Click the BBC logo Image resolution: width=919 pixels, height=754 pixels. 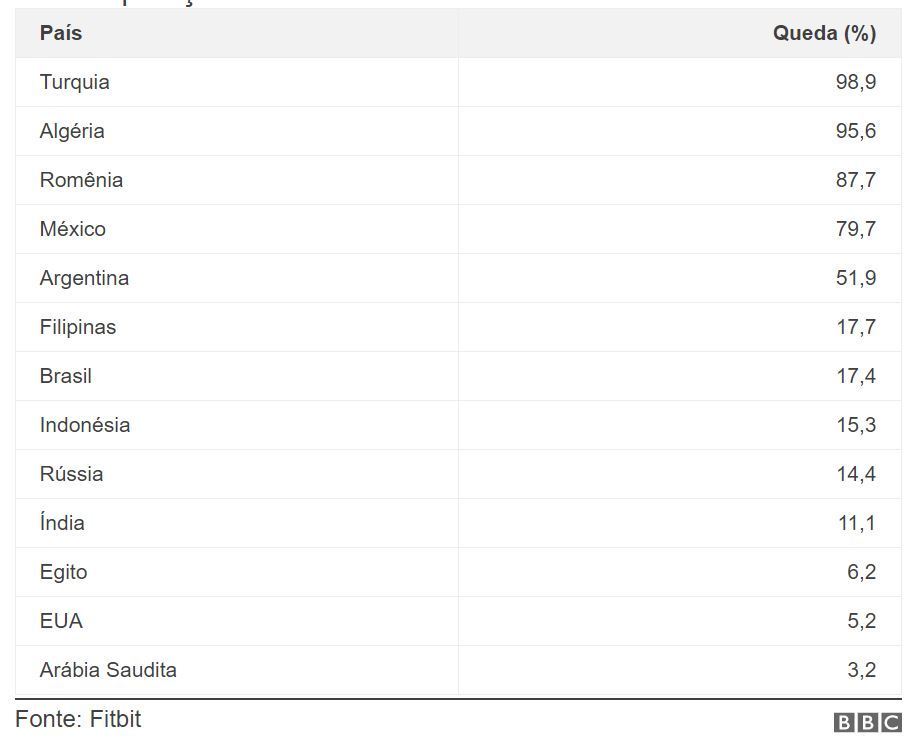click(x=867, y=722)
